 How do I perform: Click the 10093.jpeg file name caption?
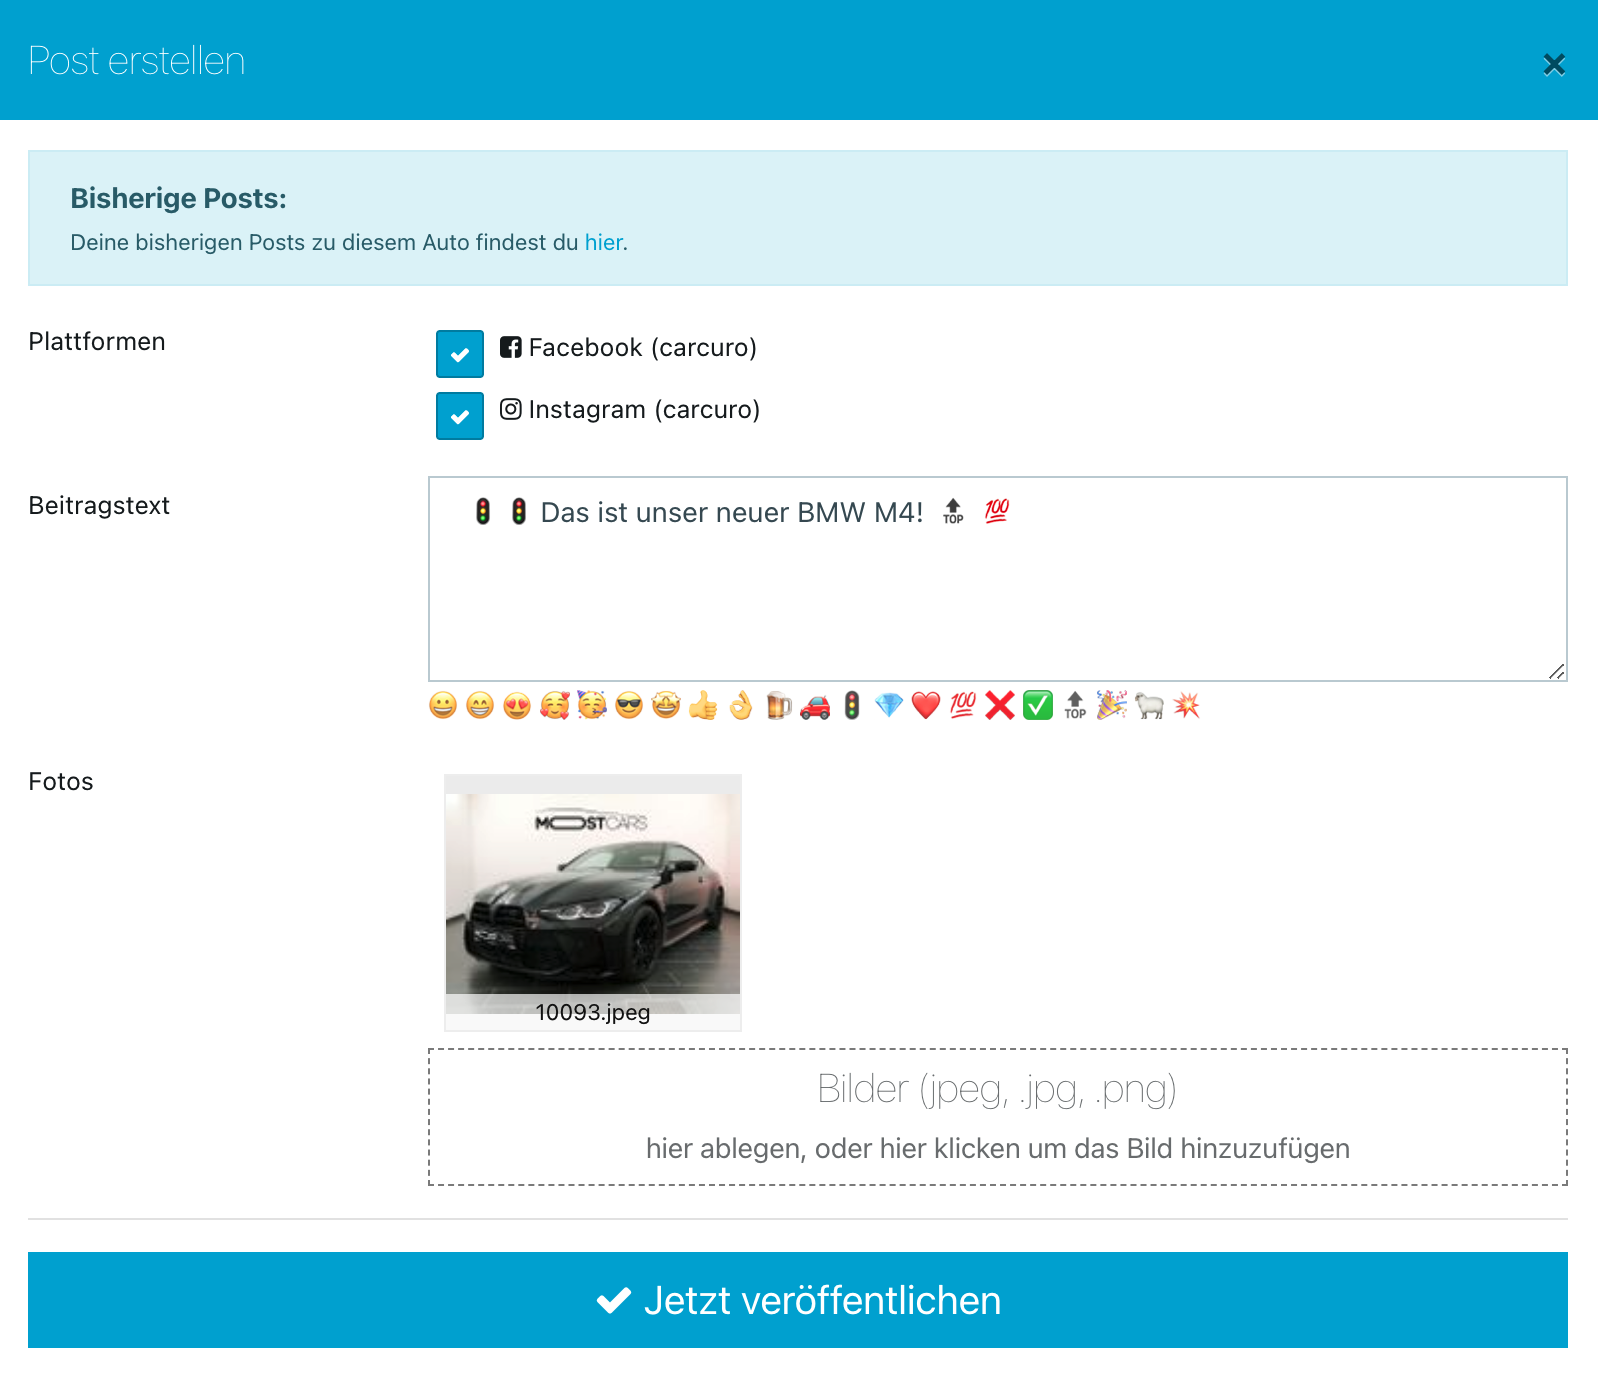593,1012
